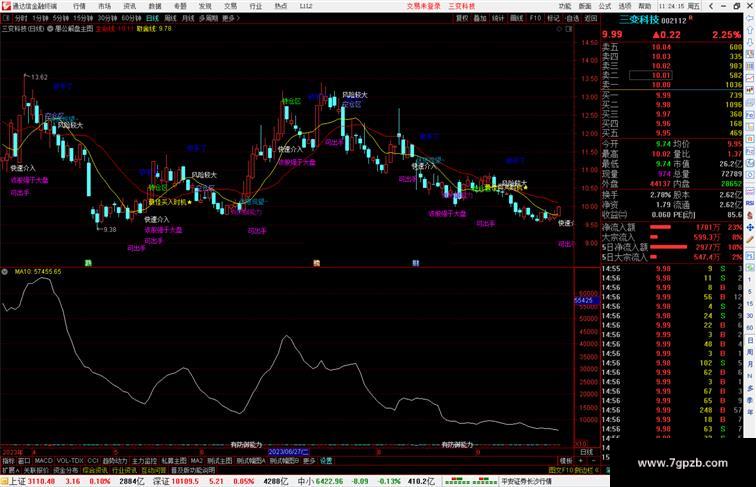The width and height of the screenshot is (756, 487).
Task: Open the 行业资讯 tab
Action: click(x=124, y=470)
